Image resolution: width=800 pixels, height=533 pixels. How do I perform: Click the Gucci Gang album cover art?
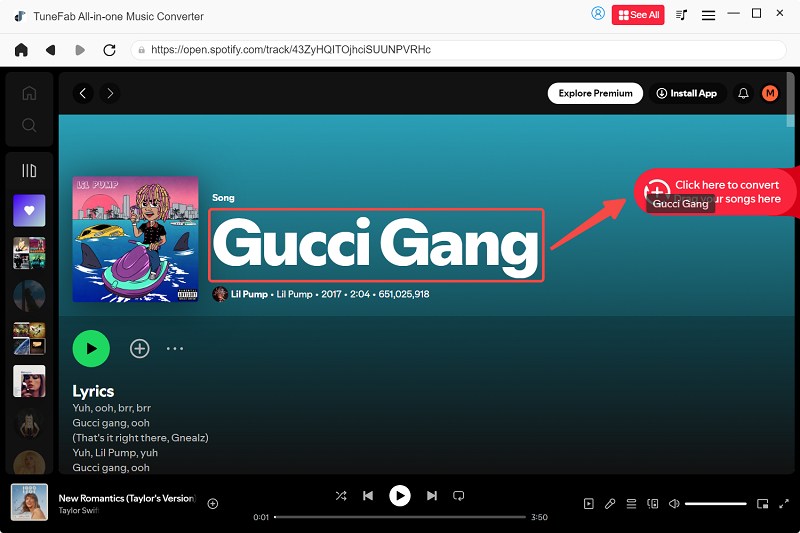coord(135,239)
